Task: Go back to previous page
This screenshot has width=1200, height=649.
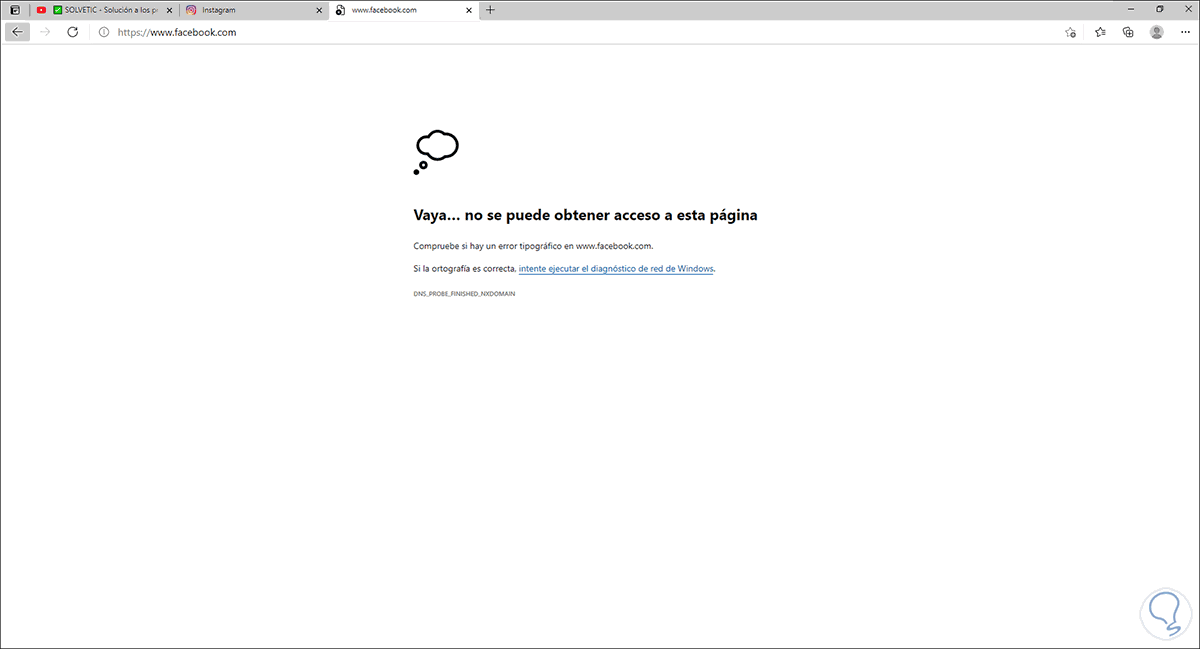Action: click(17, 32)
